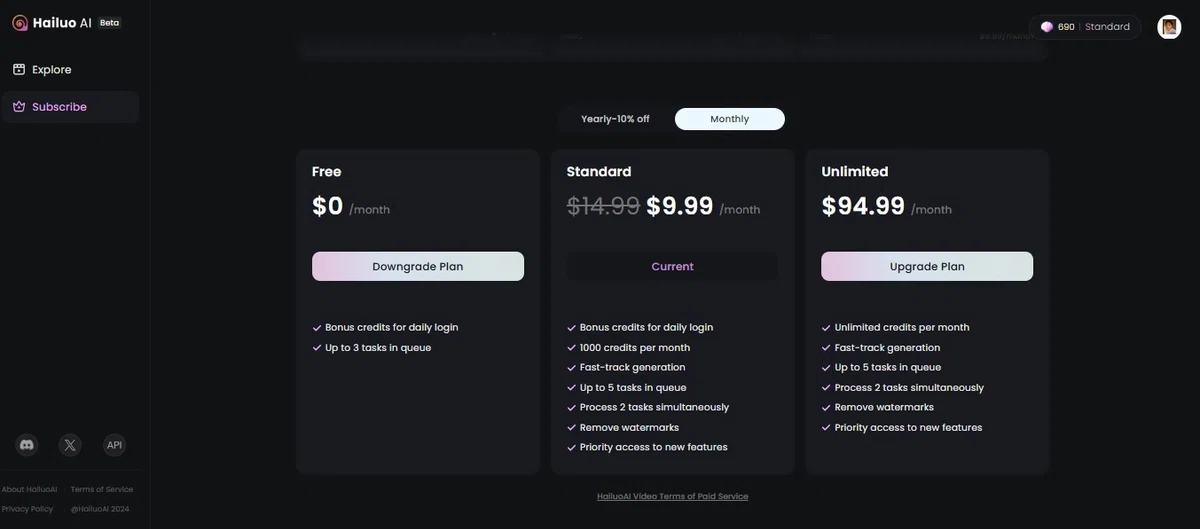Click the Explore sidebar icon
The width and height of the screenshot is (1200, 529).
pyautogui.click(x=19, y=70)
